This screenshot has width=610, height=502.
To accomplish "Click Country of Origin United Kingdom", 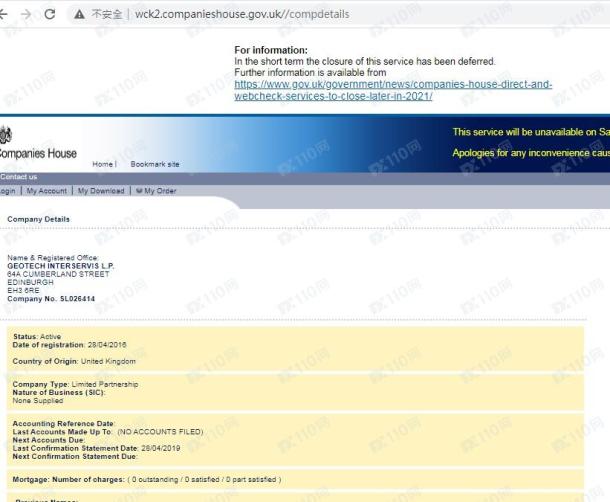I will coord(74,361).
